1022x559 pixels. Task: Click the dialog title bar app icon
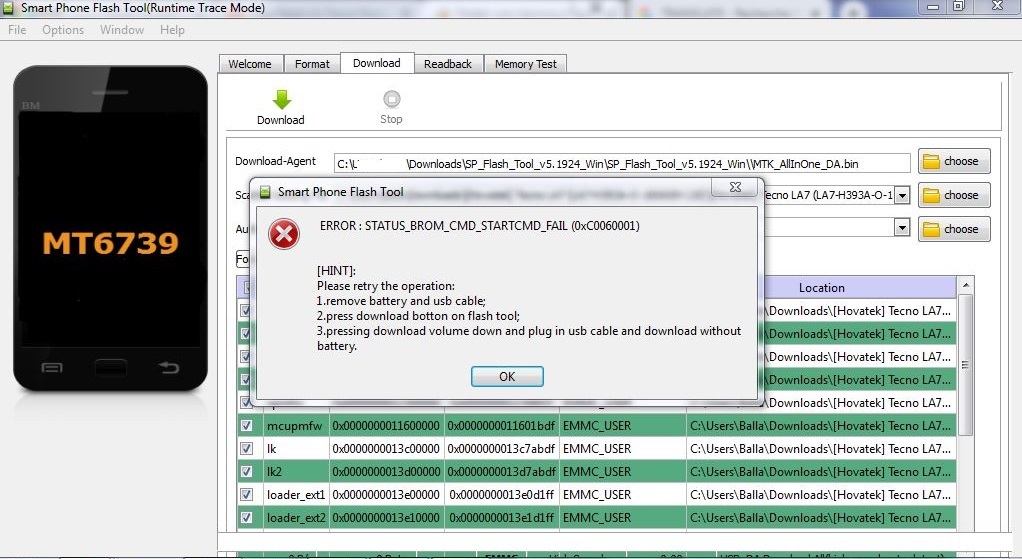(x=265, y=192)
